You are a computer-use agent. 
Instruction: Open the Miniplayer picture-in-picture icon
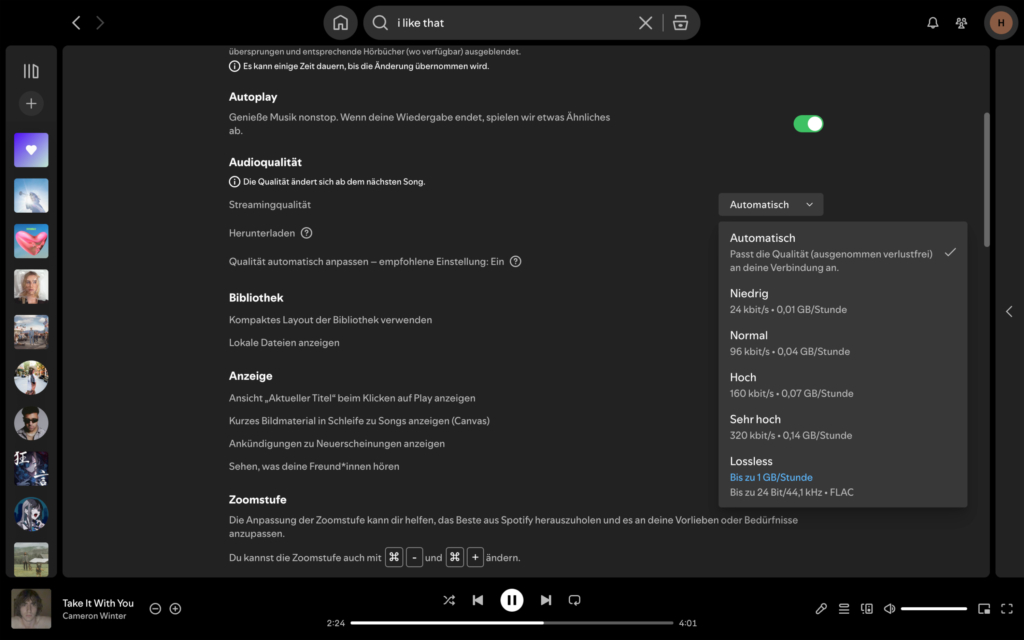coord(983,608)
